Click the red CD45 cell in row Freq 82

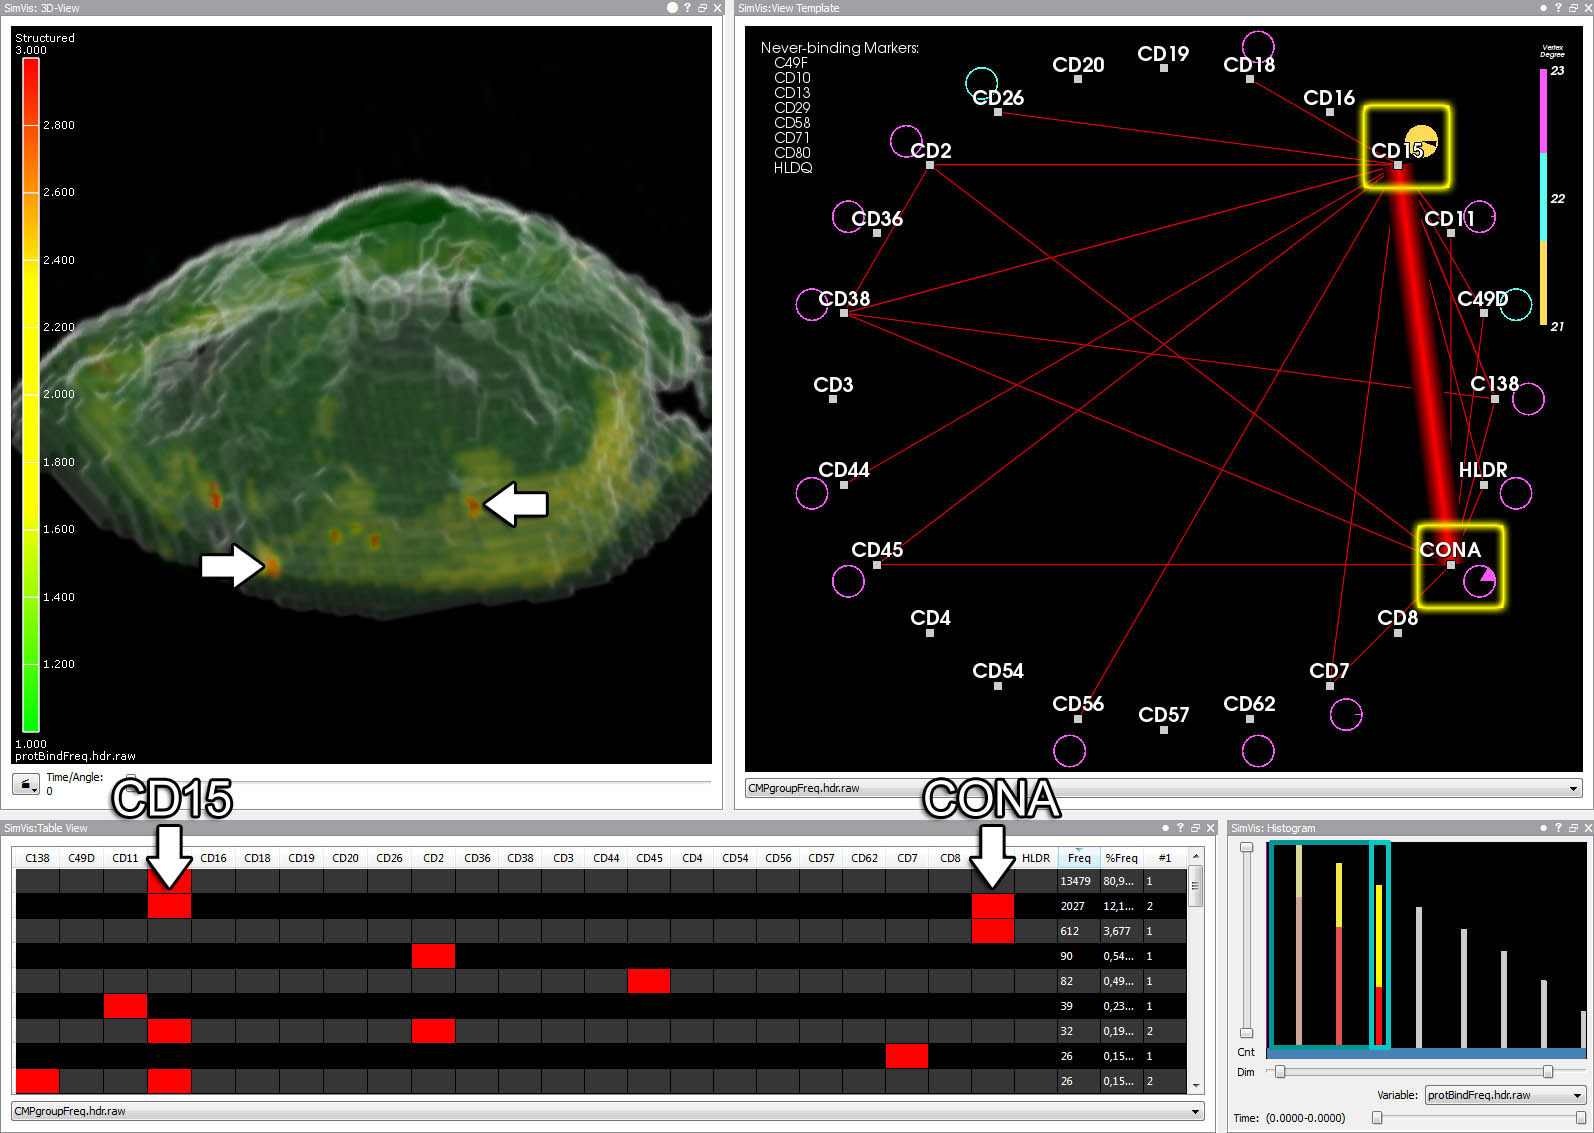click(x=649, y=981)
